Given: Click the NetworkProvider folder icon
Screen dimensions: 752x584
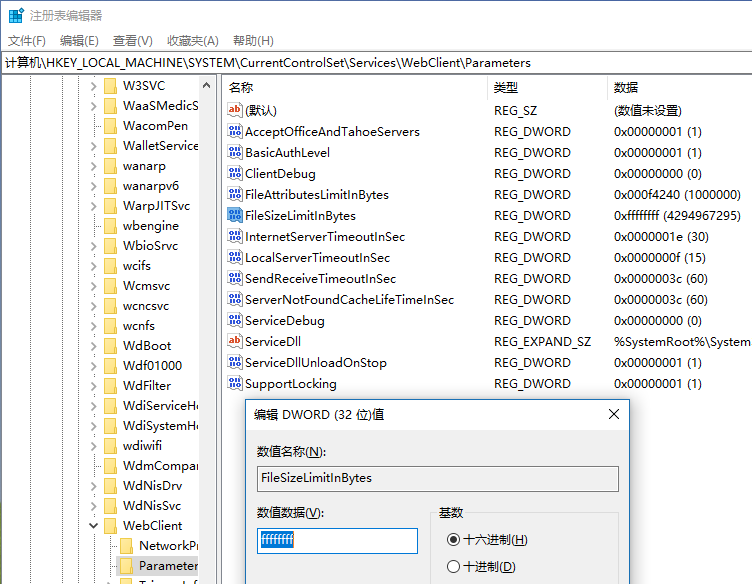Looking at the screenshot, I should point(127,546).
